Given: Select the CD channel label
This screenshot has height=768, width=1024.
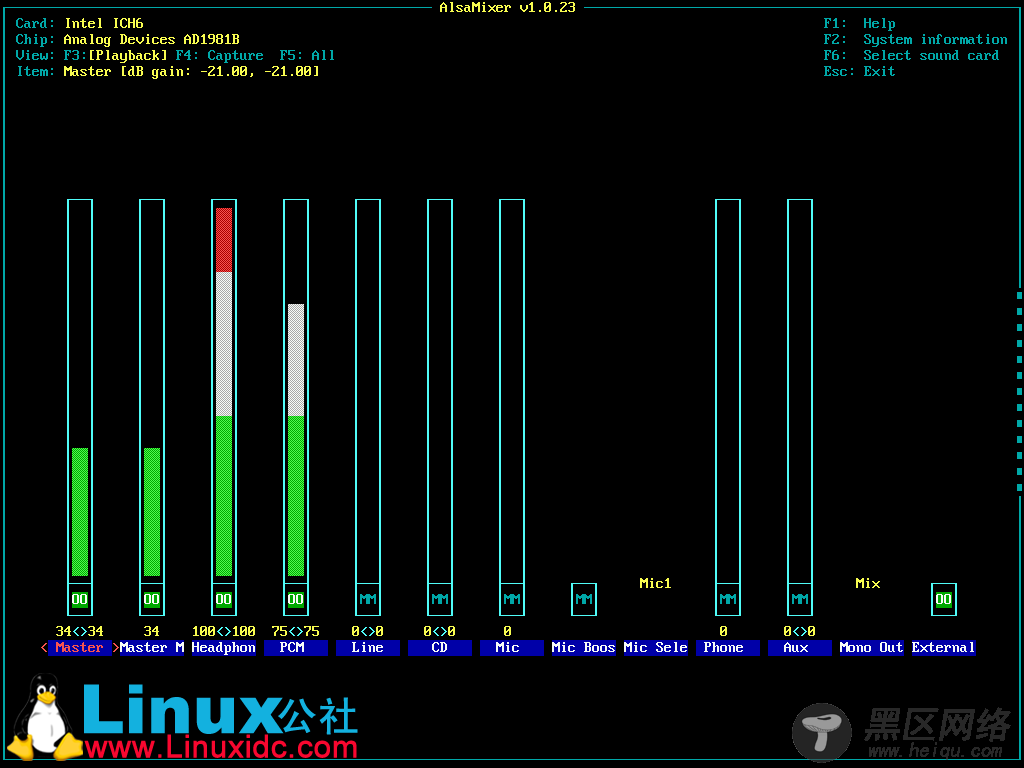Looking at the screenshot, I should click(440, 648).
